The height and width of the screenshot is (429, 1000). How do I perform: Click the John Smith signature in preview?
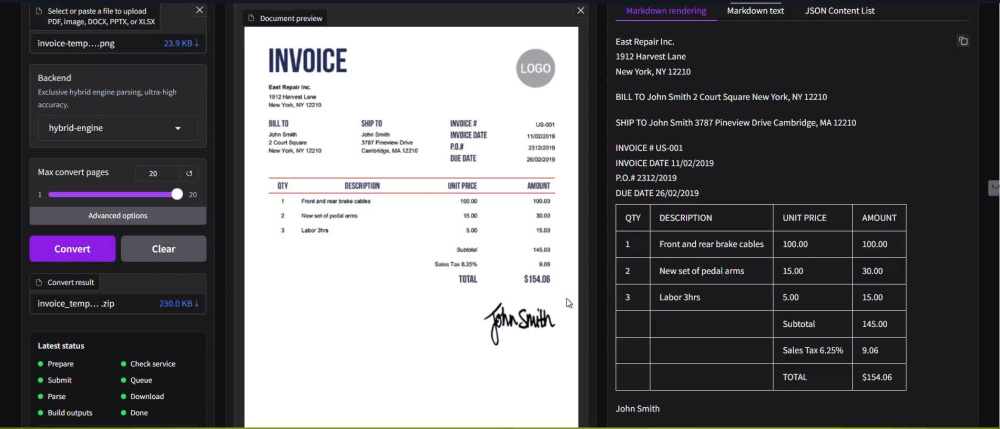click(x=519, y=323)
